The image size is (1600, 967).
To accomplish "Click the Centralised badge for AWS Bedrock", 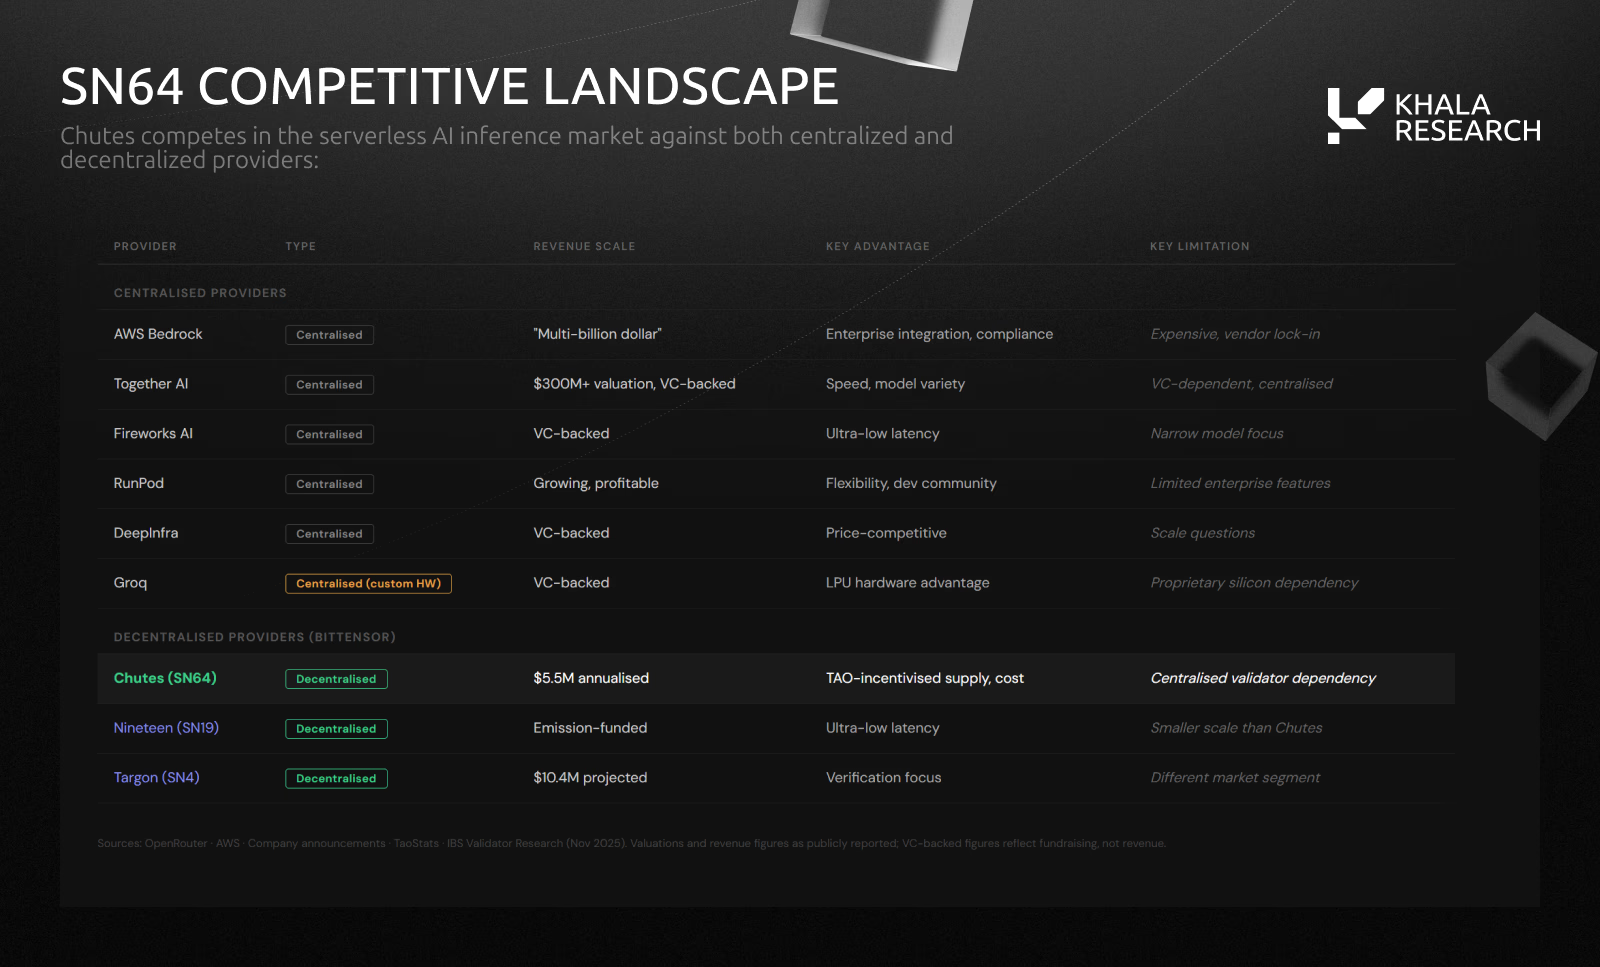I will coord(329,335).
